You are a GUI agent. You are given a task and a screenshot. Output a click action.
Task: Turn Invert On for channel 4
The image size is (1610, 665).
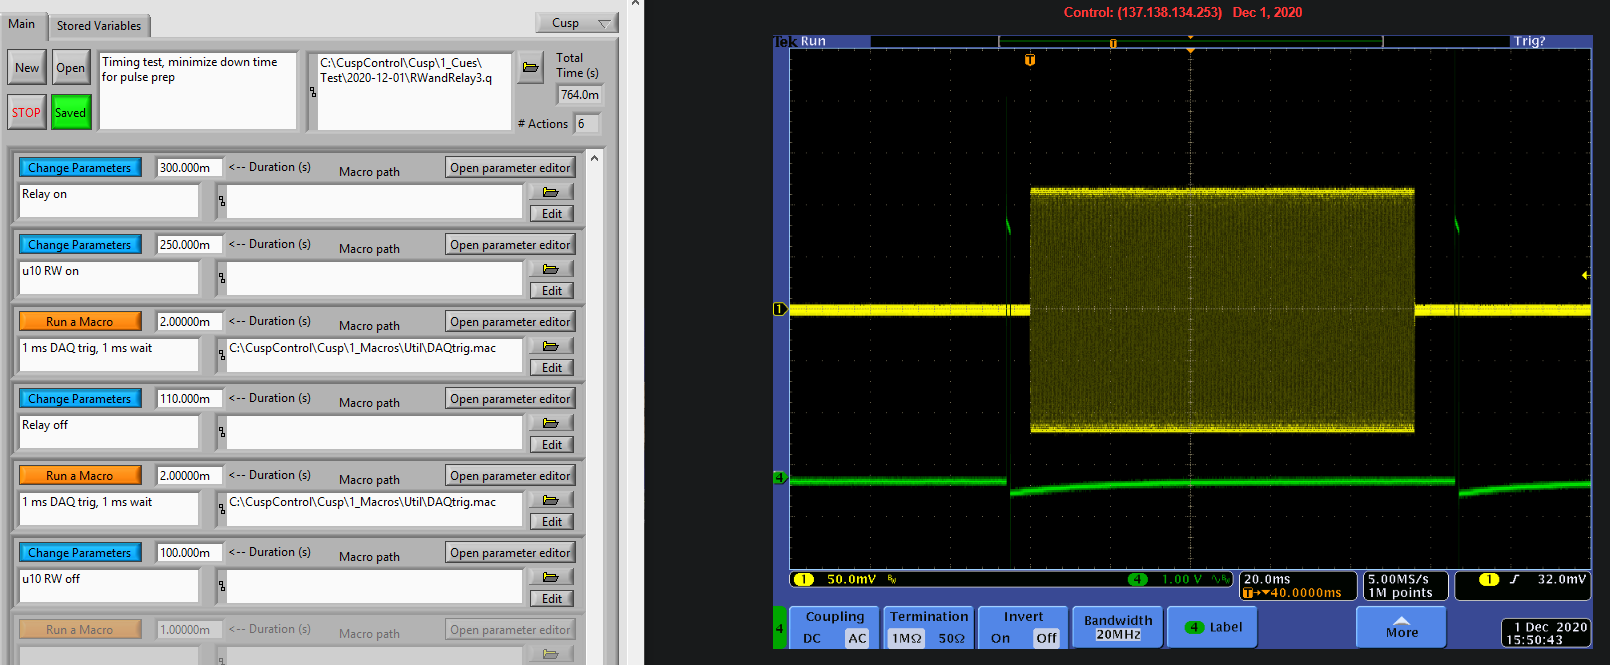click(1000, 638)
